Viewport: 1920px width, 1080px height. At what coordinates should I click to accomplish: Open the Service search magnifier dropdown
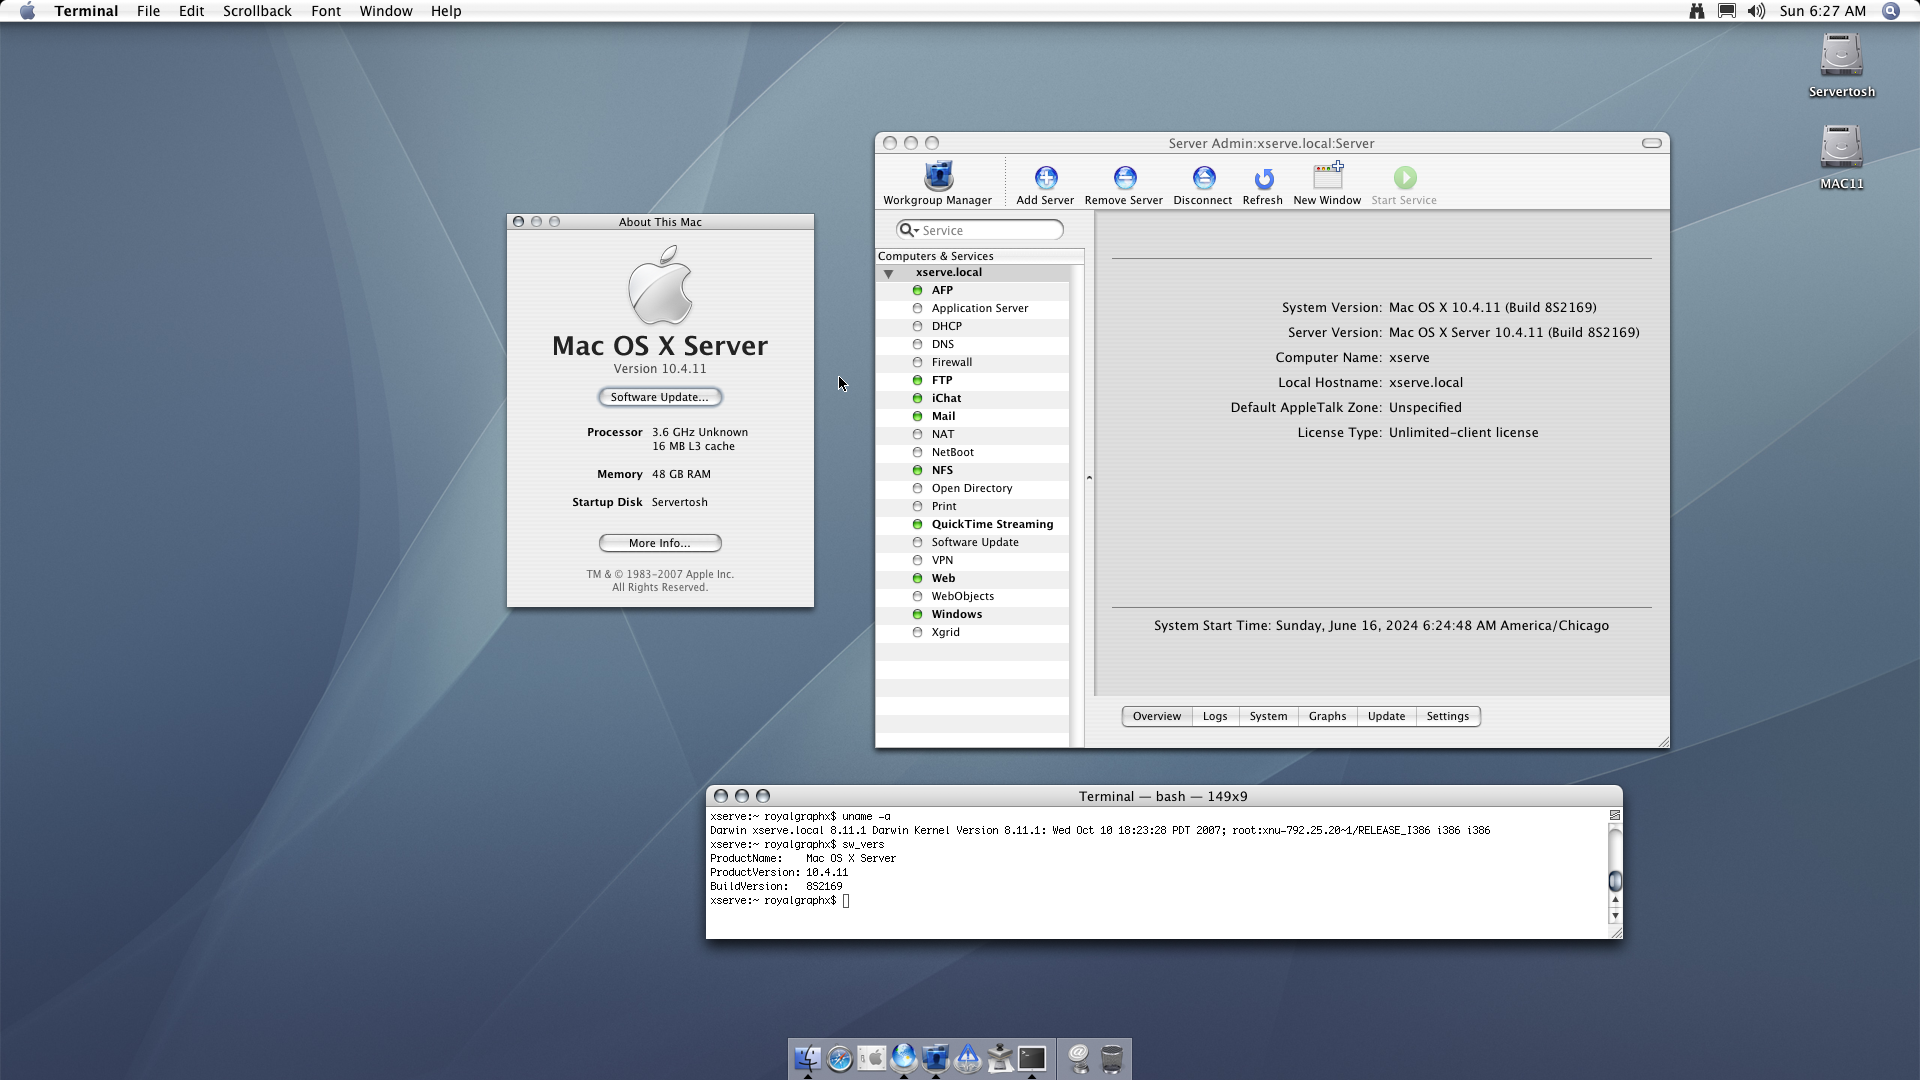pyautogui.click(x=908, y=230)
